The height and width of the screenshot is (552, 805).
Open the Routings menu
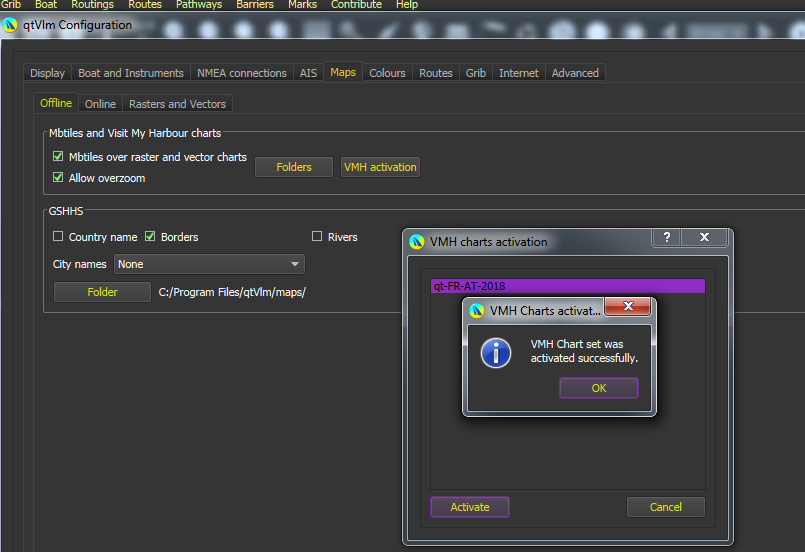coord(92,5)
